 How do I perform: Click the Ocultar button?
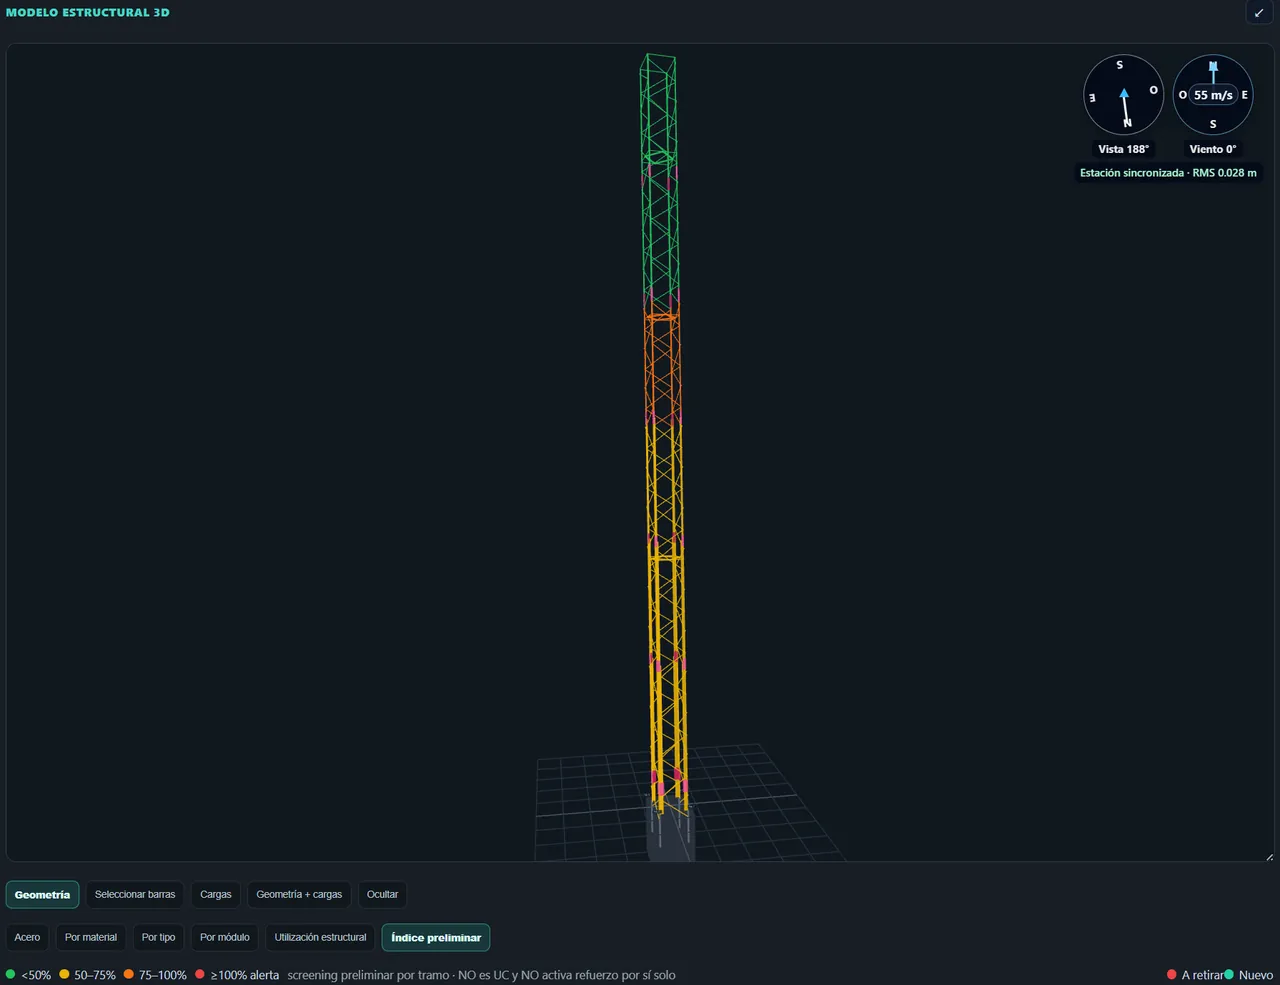click(382, 895)
